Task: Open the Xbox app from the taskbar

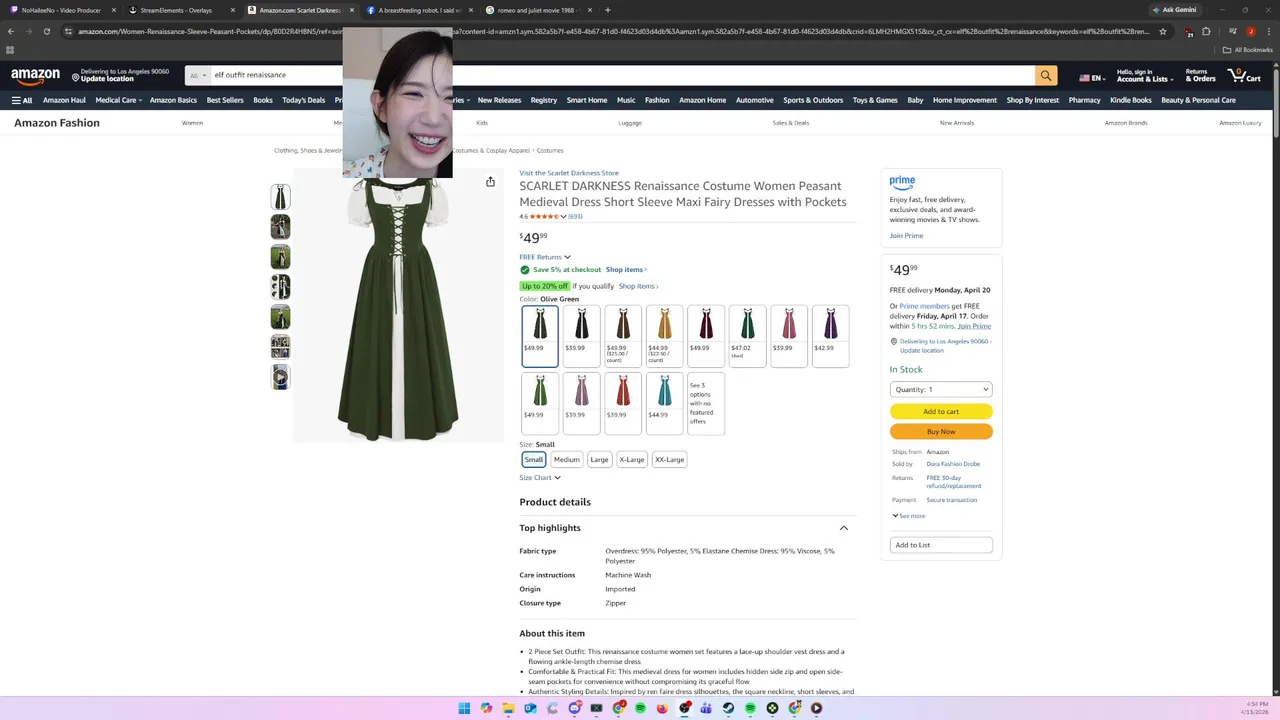Action: click(772, 708)
